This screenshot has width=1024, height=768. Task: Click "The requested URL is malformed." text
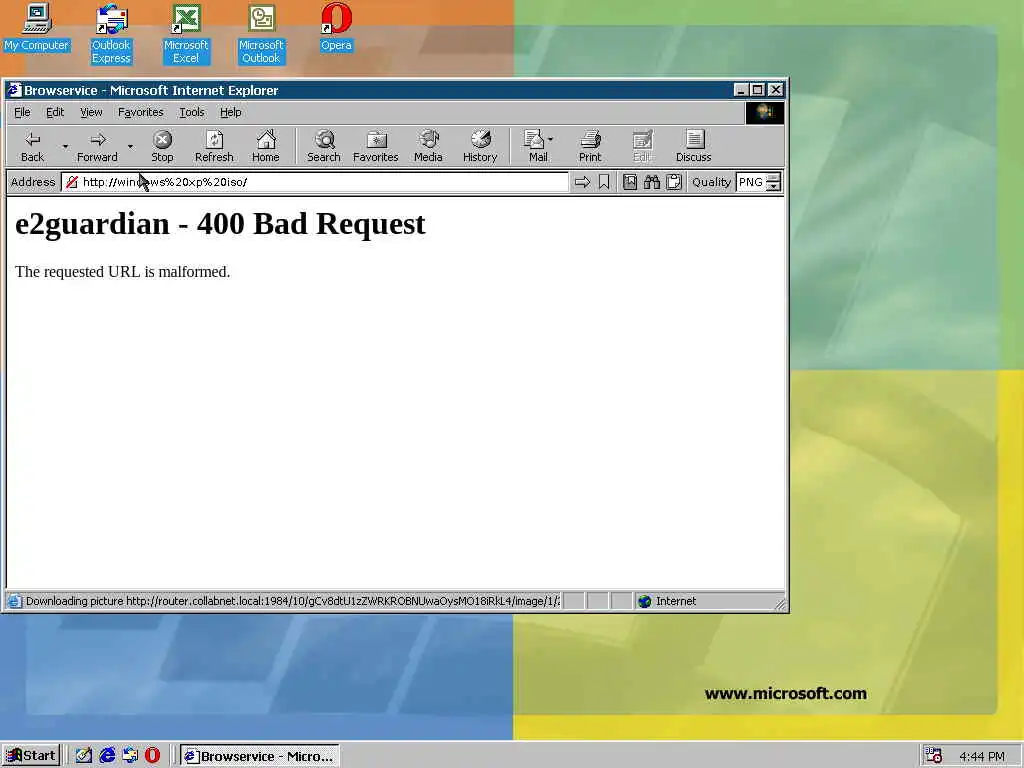(x=122, y=272)
